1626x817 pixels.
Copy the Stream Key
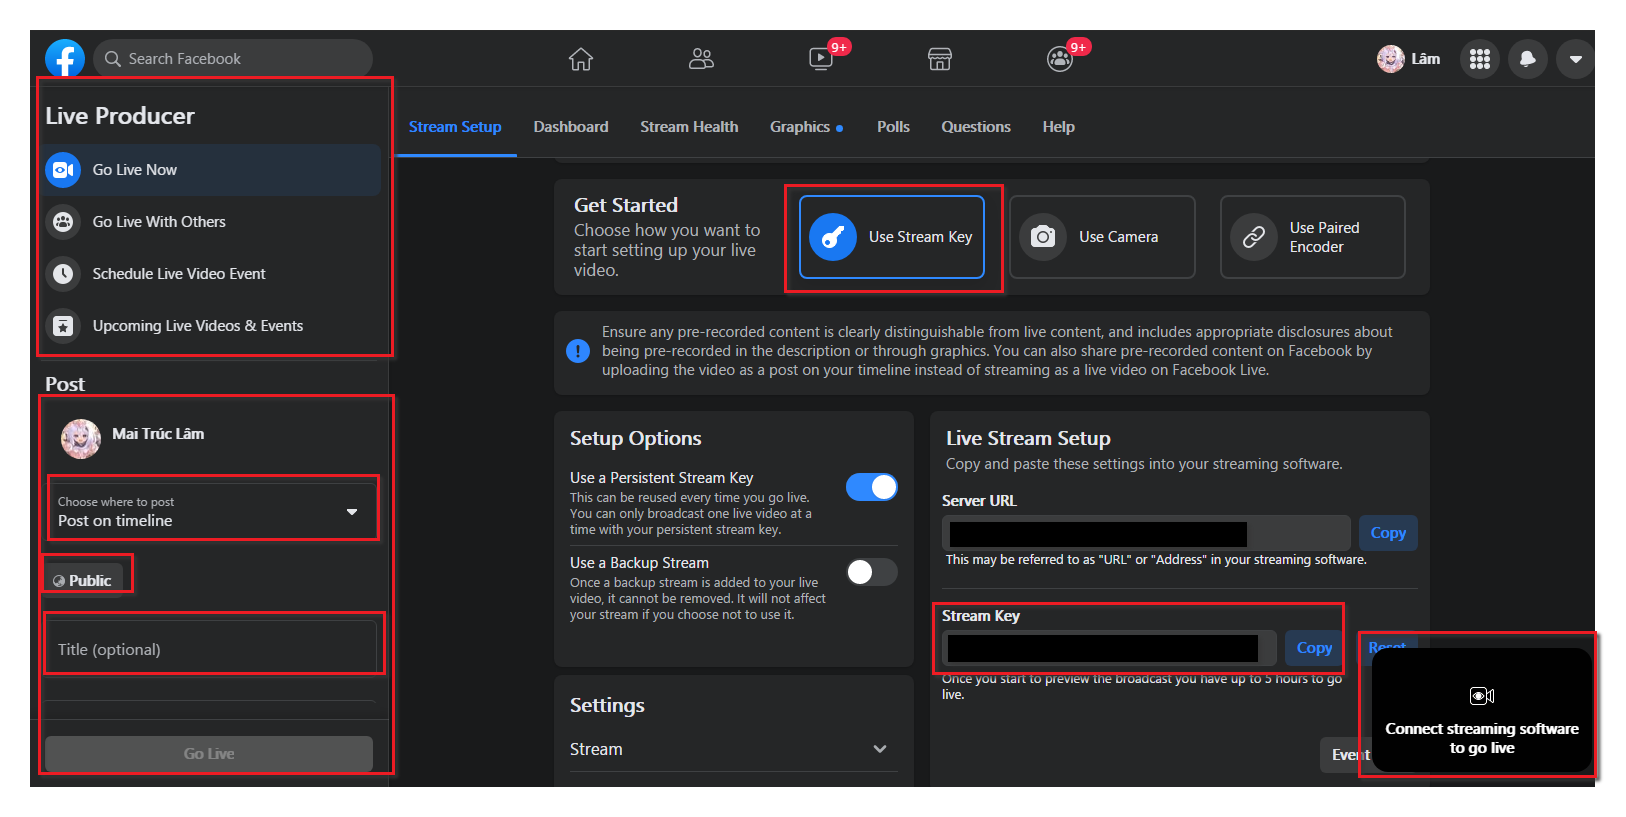pos(1314,648)
